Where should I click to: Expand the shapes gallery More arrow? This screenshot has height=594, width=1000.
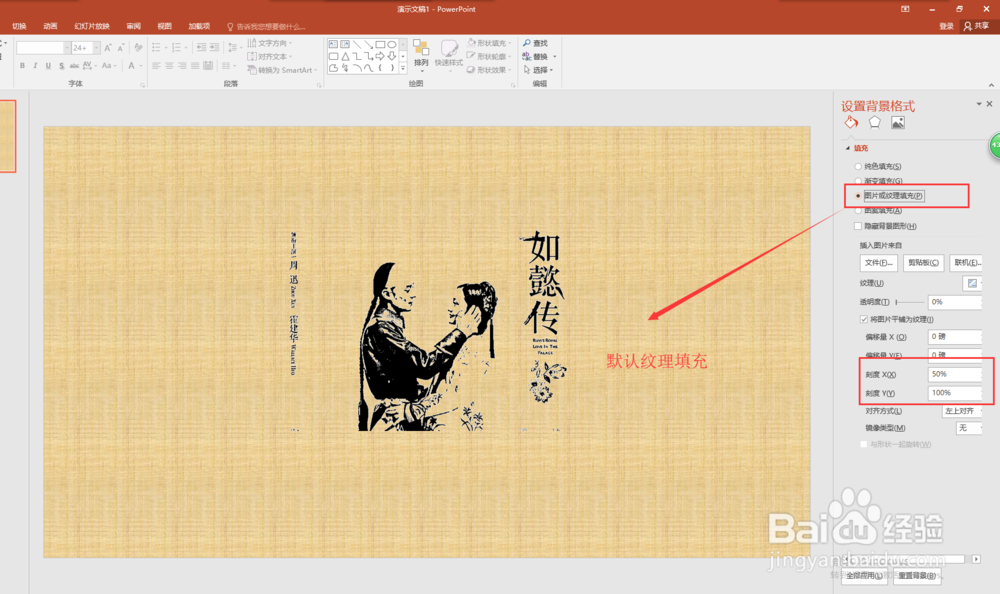coord(402,68)
